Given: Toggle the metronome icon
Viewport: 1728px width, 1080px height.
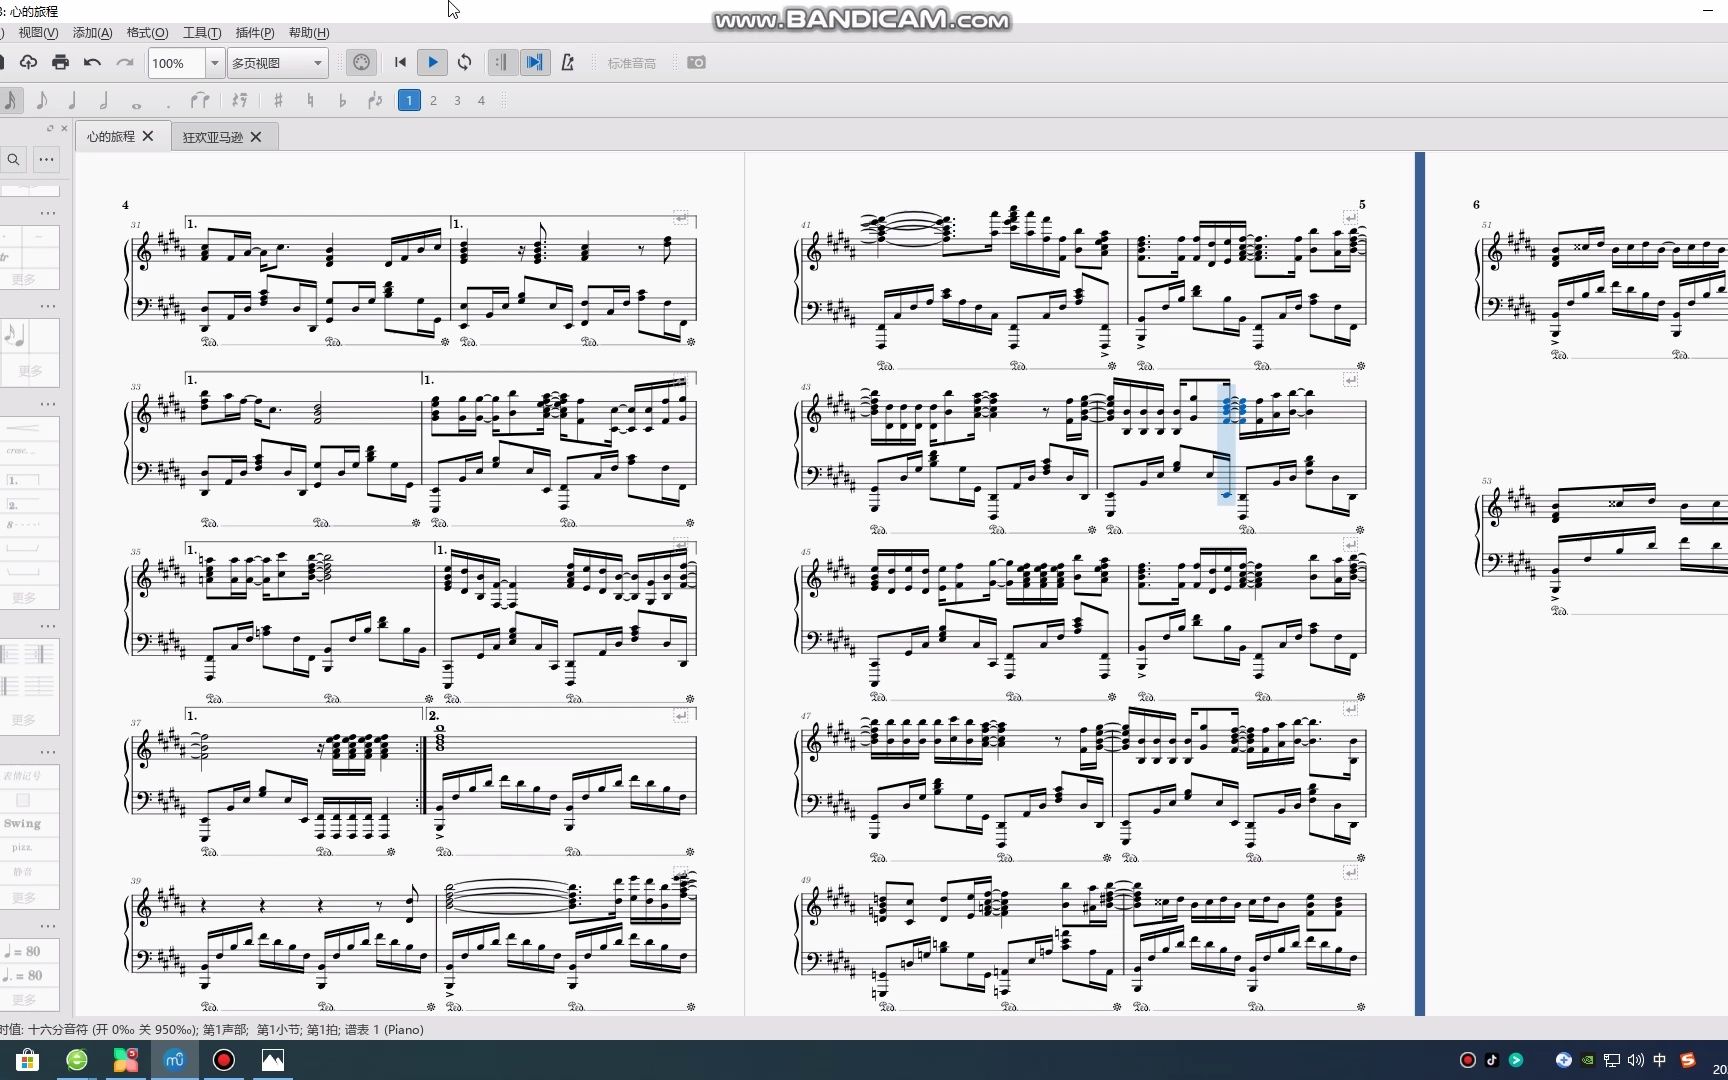Looking at the screenshot, I should click(x=568, y=62).
